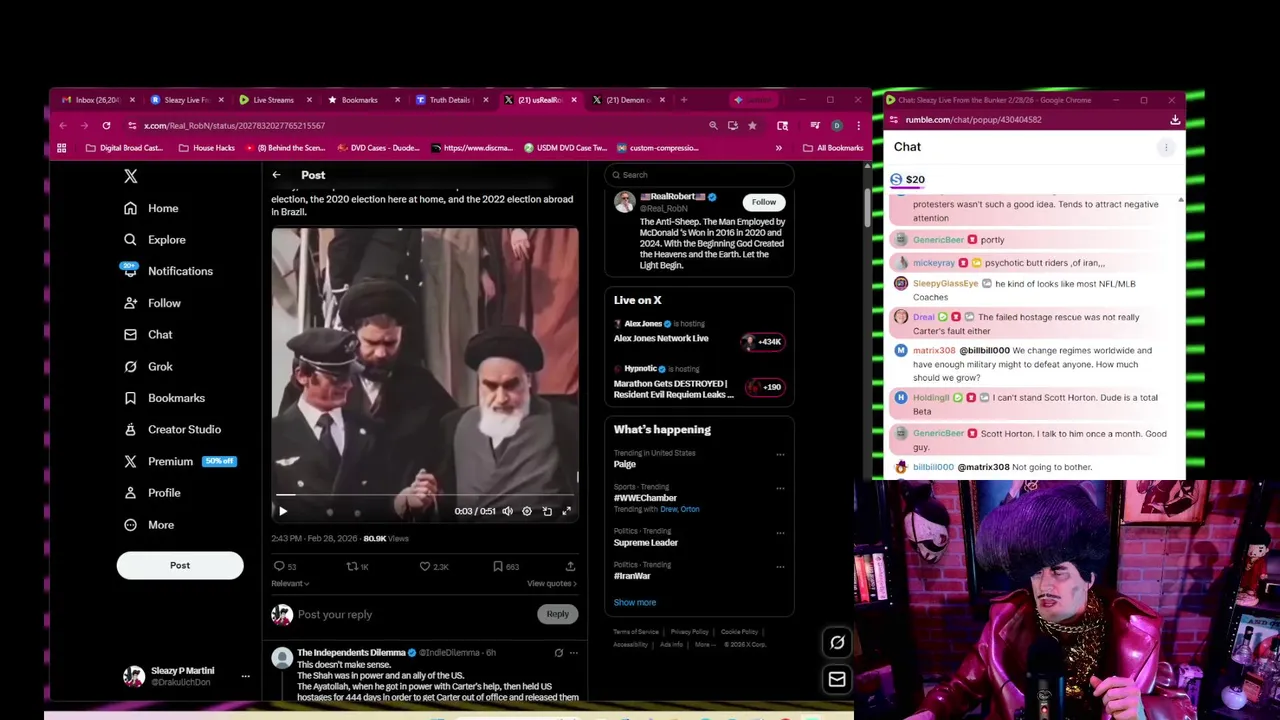The height and width of the screenshot is (720, 1280).
Task: Open the floating messages envelope button
Action: pyautogui.click(x=837, y=680)
